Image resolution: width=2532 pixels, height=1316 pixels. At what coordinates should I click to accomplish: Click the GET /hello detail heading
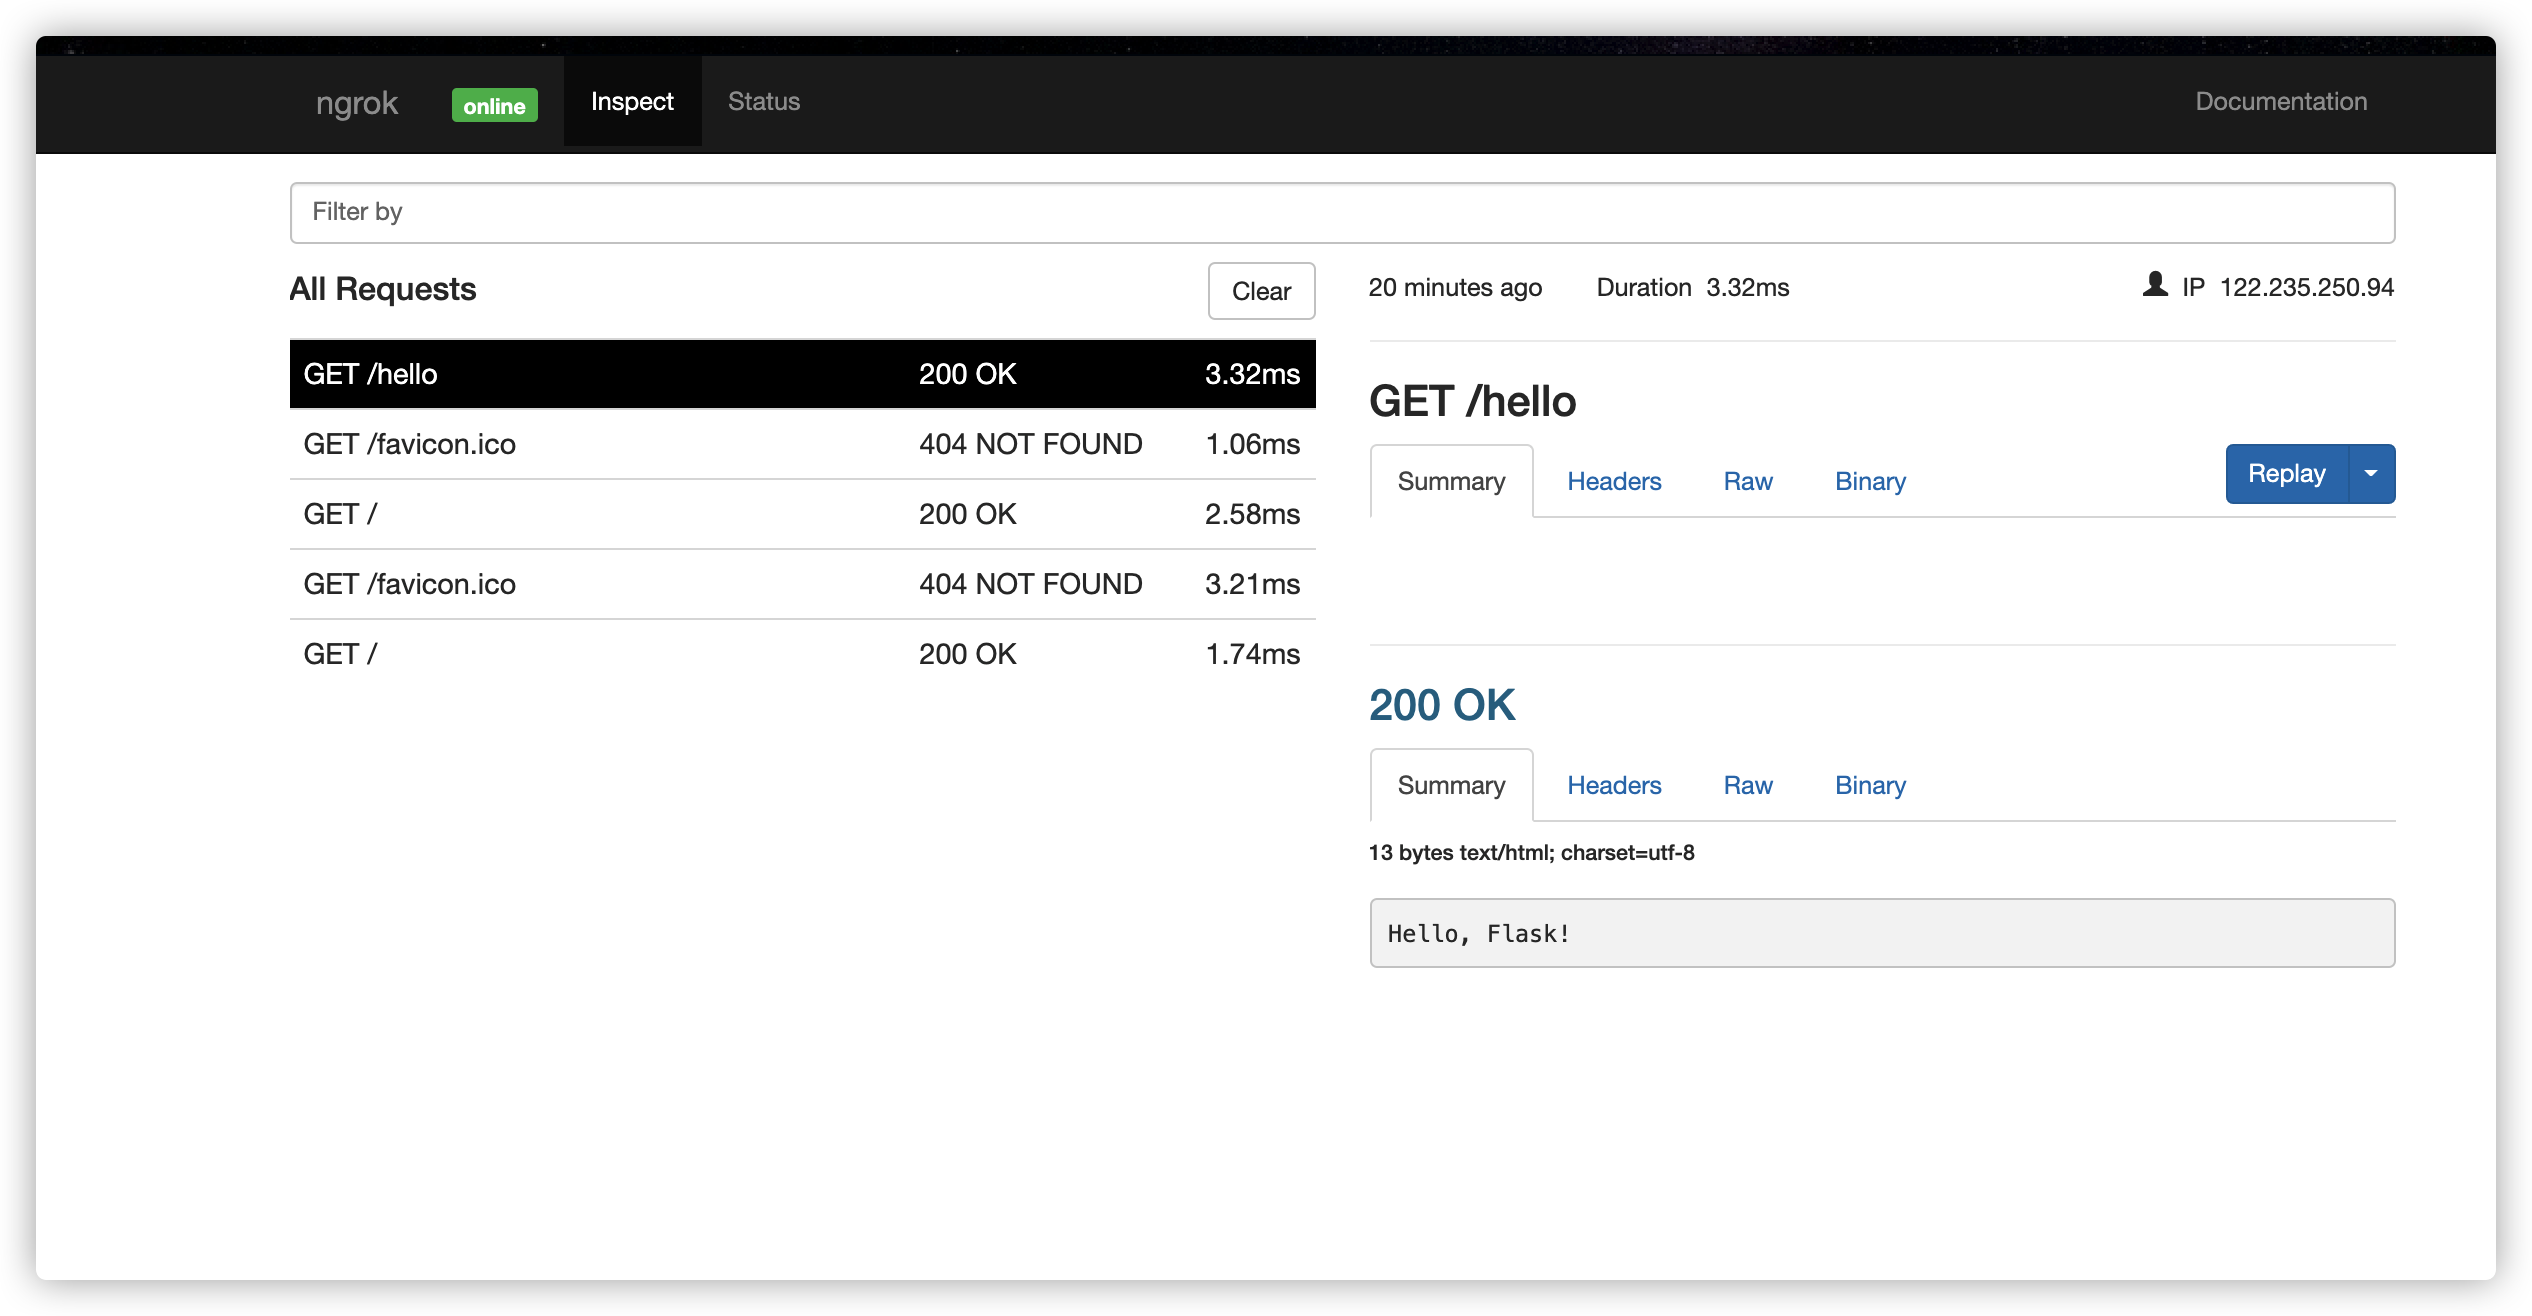pos(1472,401)
